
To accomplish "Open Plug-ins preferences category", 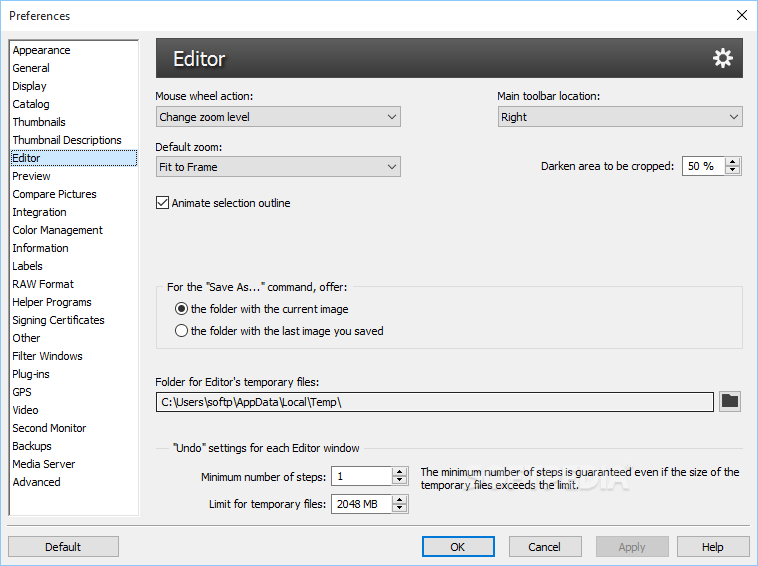I will 31,374.
